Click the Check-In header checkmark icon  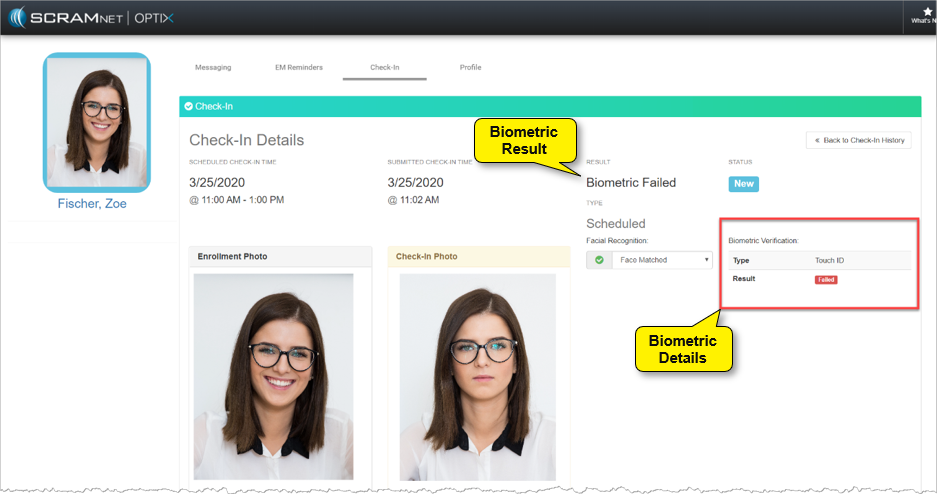[x=188, y=106]
